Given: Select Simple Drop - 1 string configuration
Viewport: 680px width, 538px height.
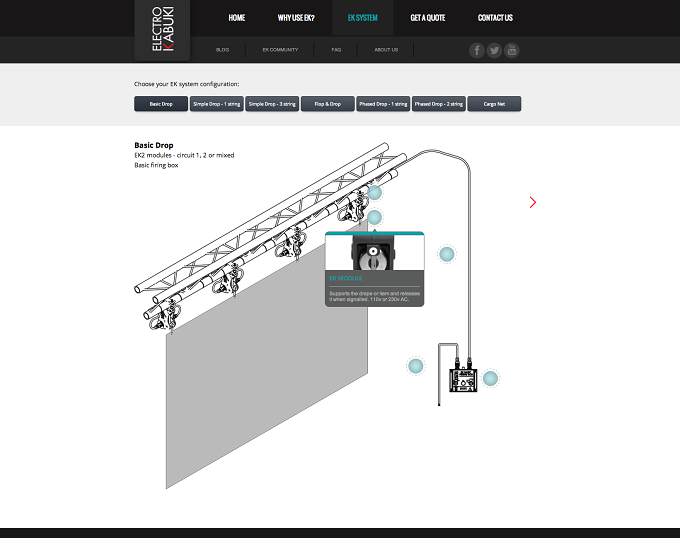Looking at the screenshot, I should coord(216,104).
